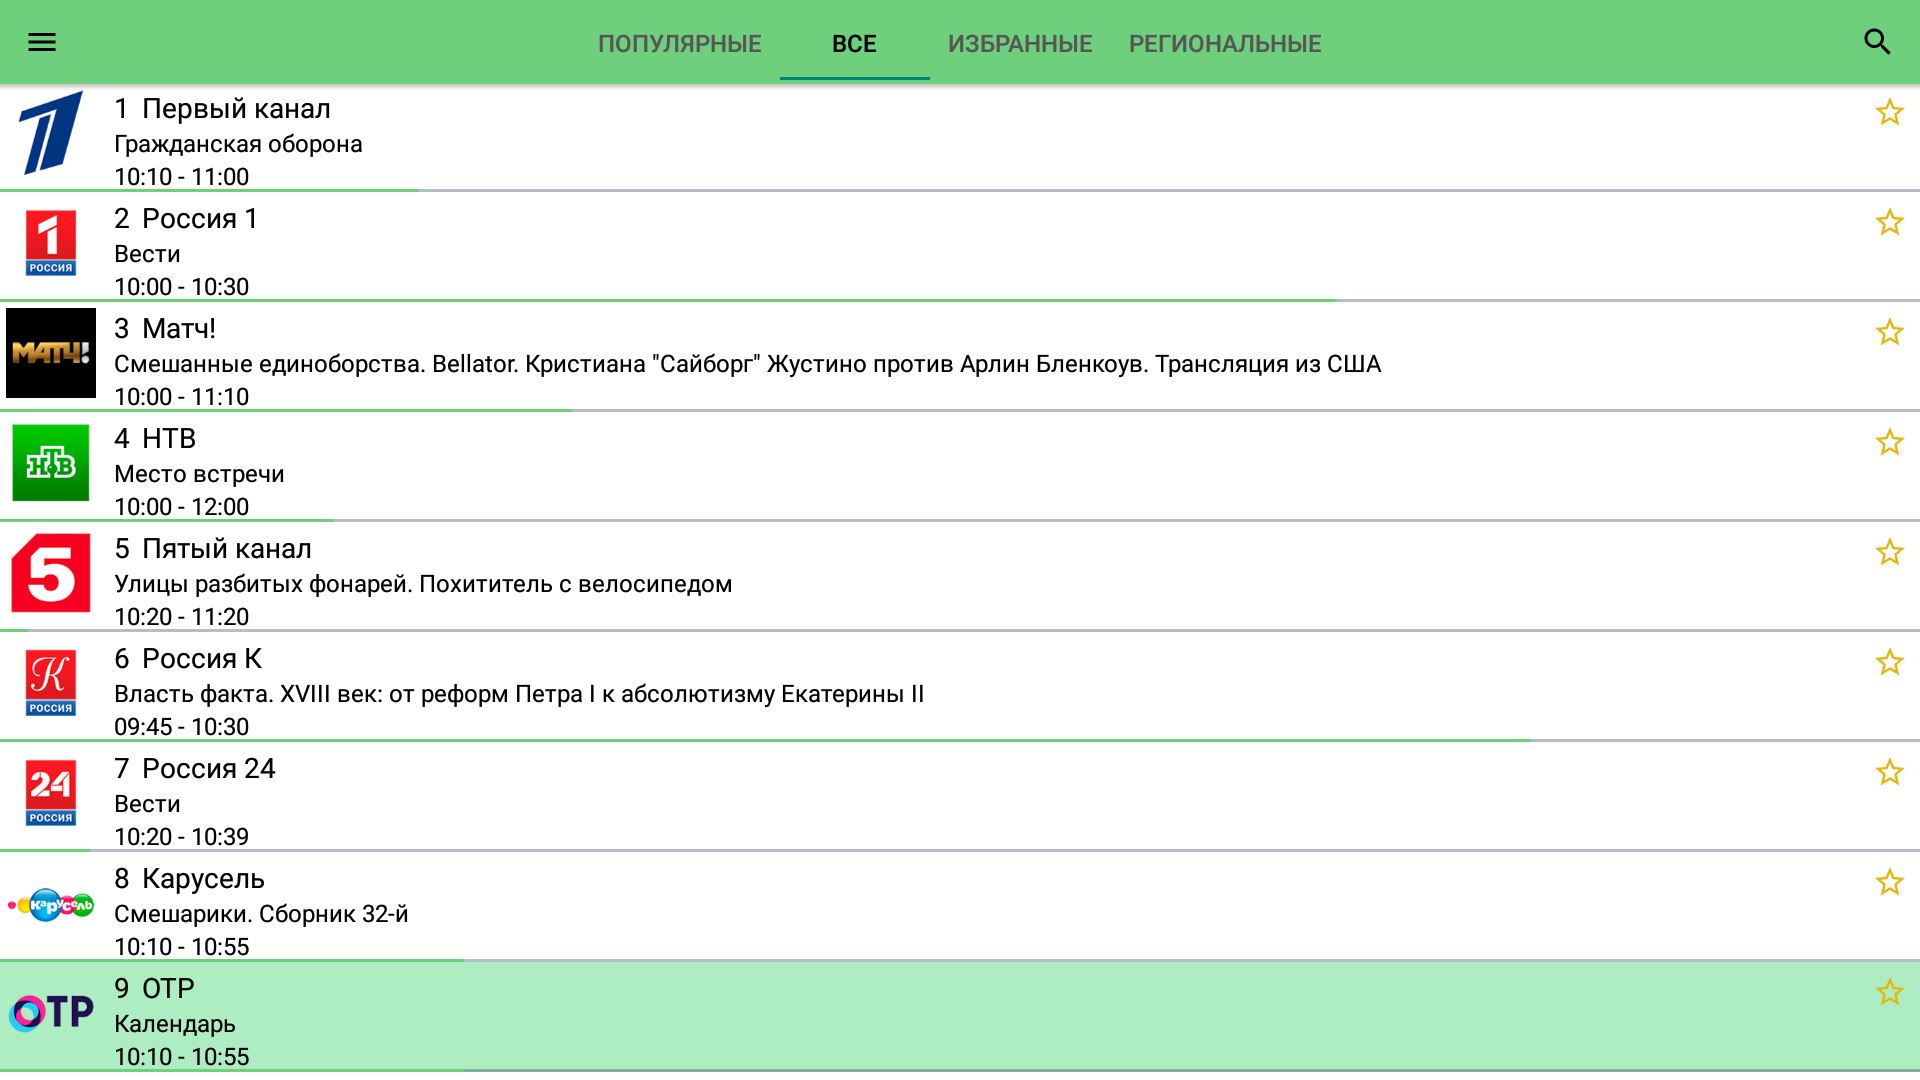Open the ИЗБРАННЫЕ tab
Screen dimensions: 1920x1080
1020,44
